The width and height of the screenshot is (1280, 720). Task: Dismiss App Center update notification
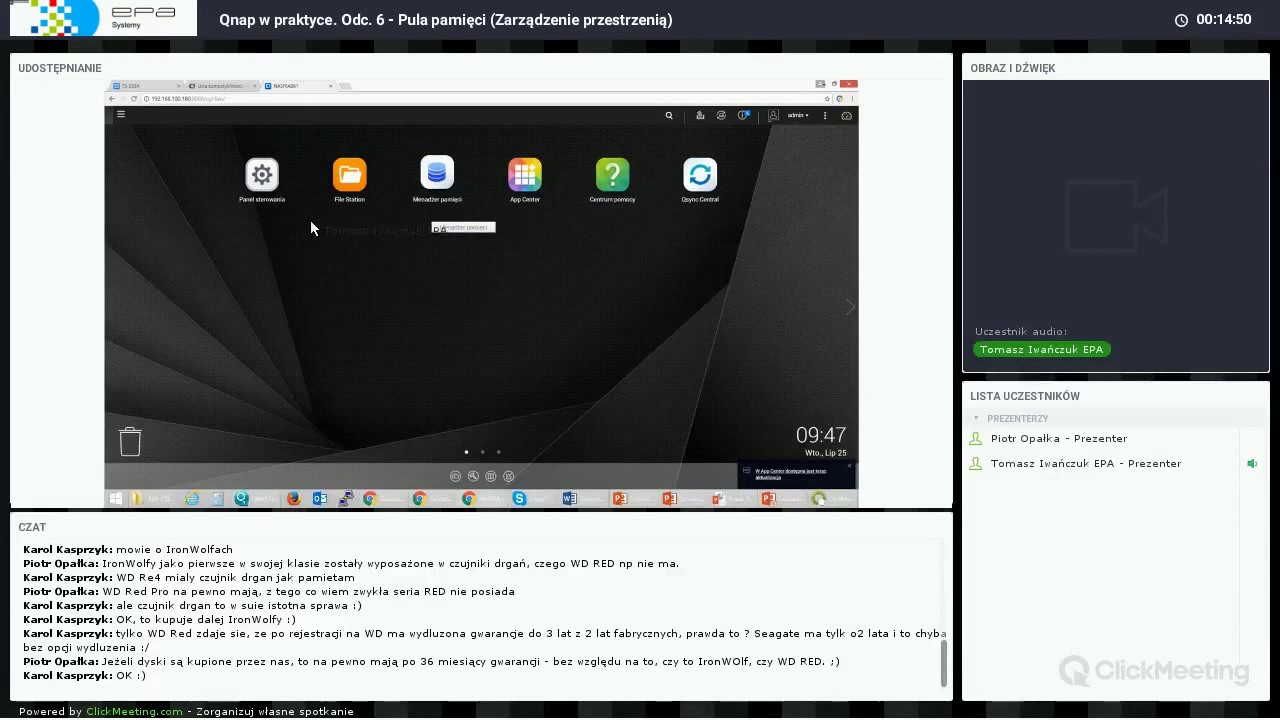pyautogui.click(x=849, y=465)
